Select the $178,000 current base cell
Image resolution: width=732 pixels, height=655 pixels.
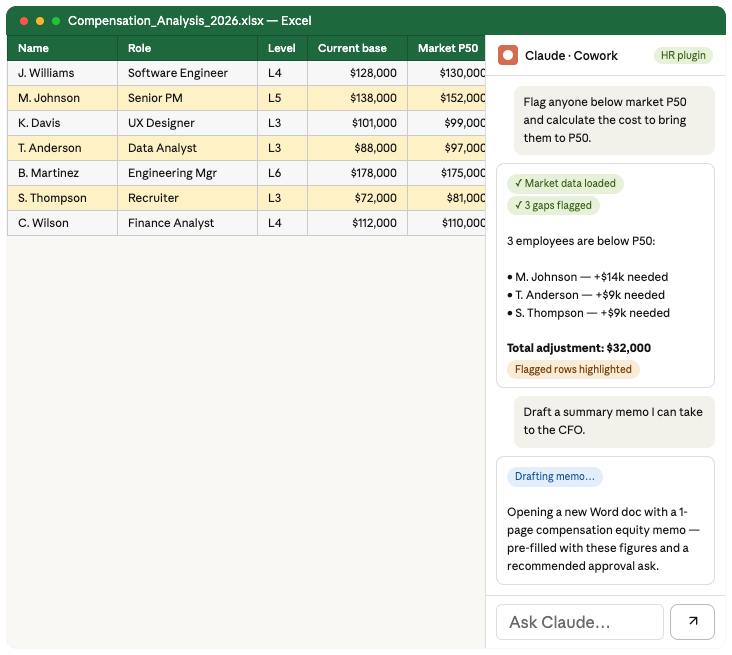(357, 173)
